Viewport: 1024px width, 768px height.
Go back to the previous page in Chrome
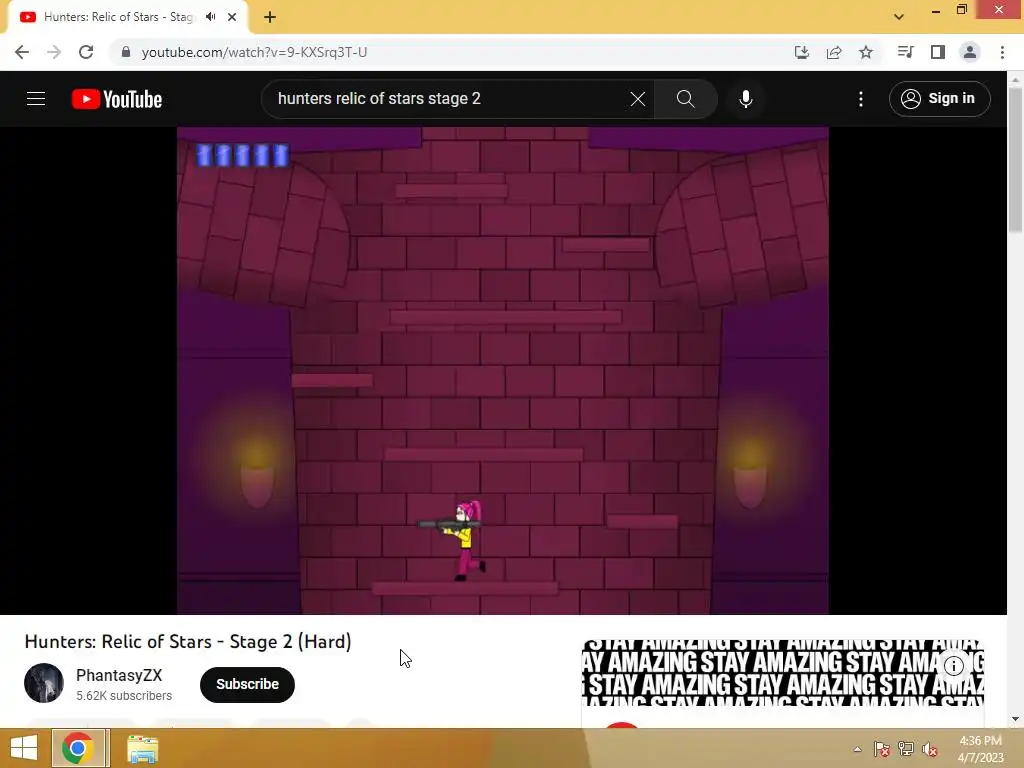coord(22,52)
